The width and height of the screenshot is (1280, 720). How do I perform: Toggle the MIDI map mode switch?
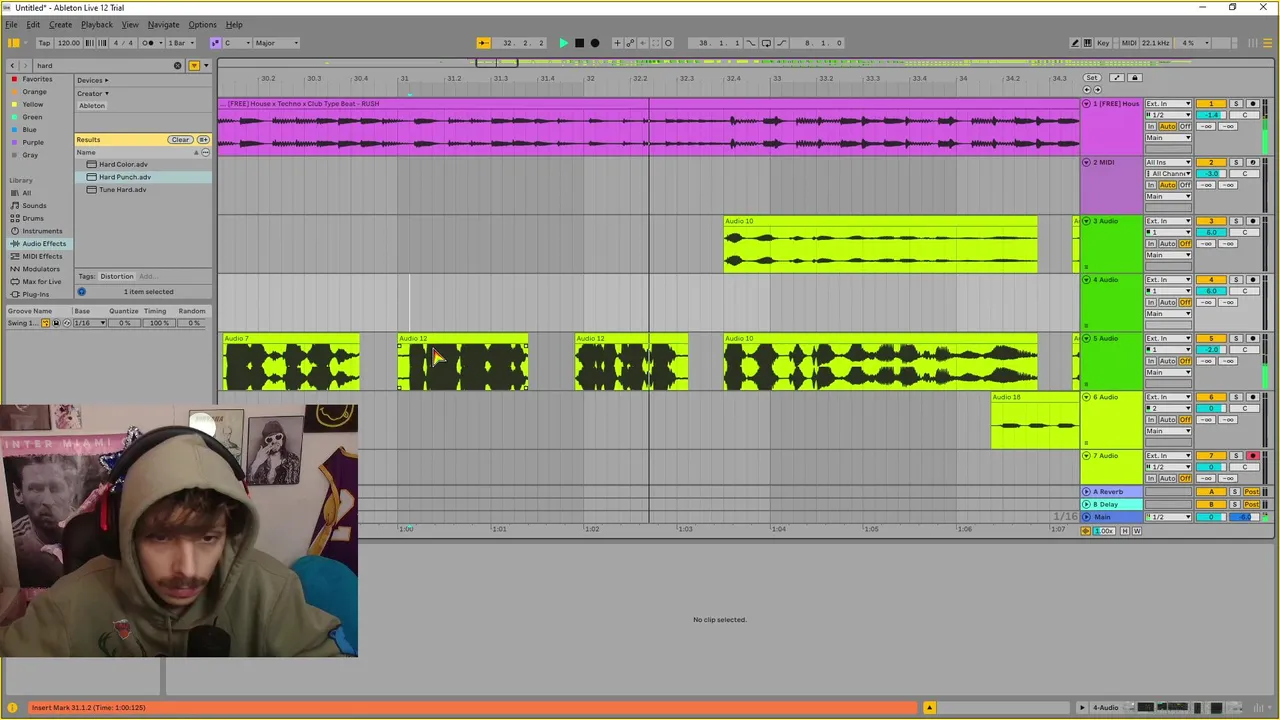pyautogui.click(x=1129, y=43)
